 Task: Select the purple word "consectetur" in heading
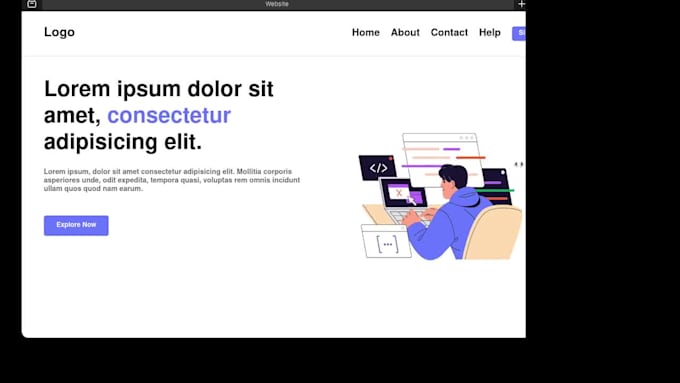click(x=169, y=115)
